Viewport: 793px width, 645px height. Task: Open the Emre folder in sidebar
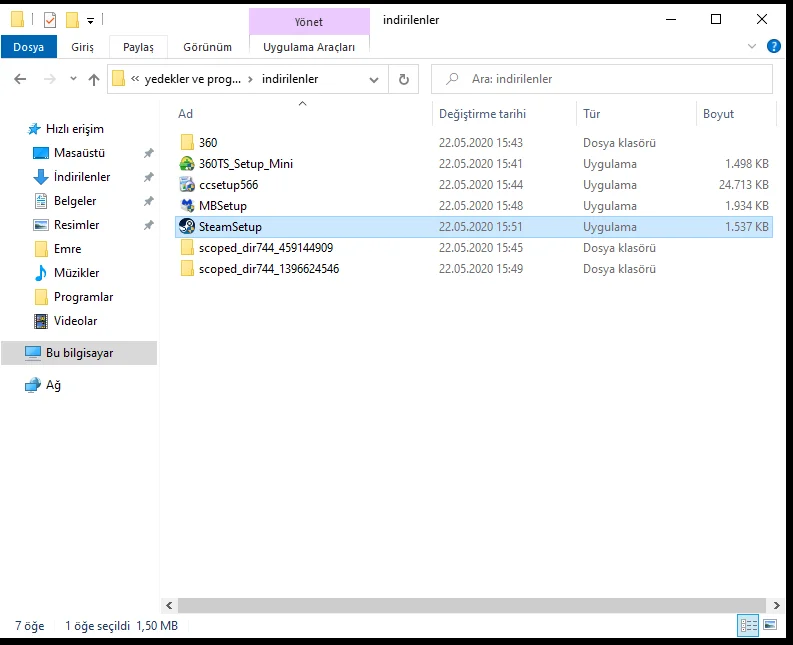pos(67,249)
